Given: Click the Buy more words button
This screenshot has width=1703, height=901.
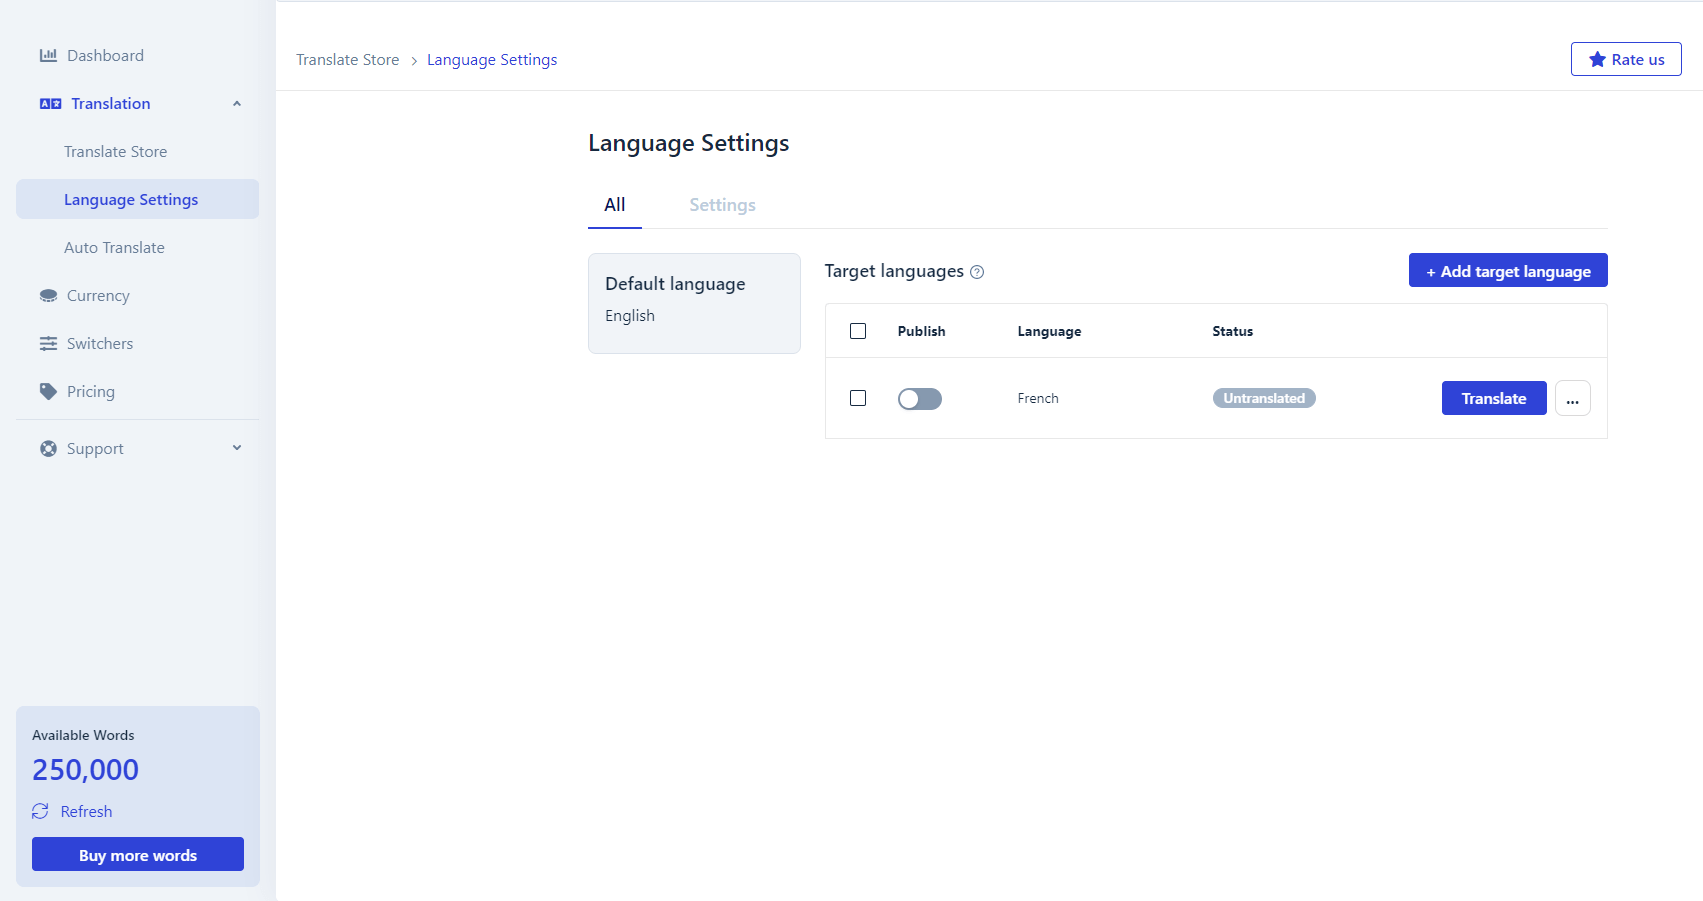Looking at the screenshot, I should coord(138,854).
